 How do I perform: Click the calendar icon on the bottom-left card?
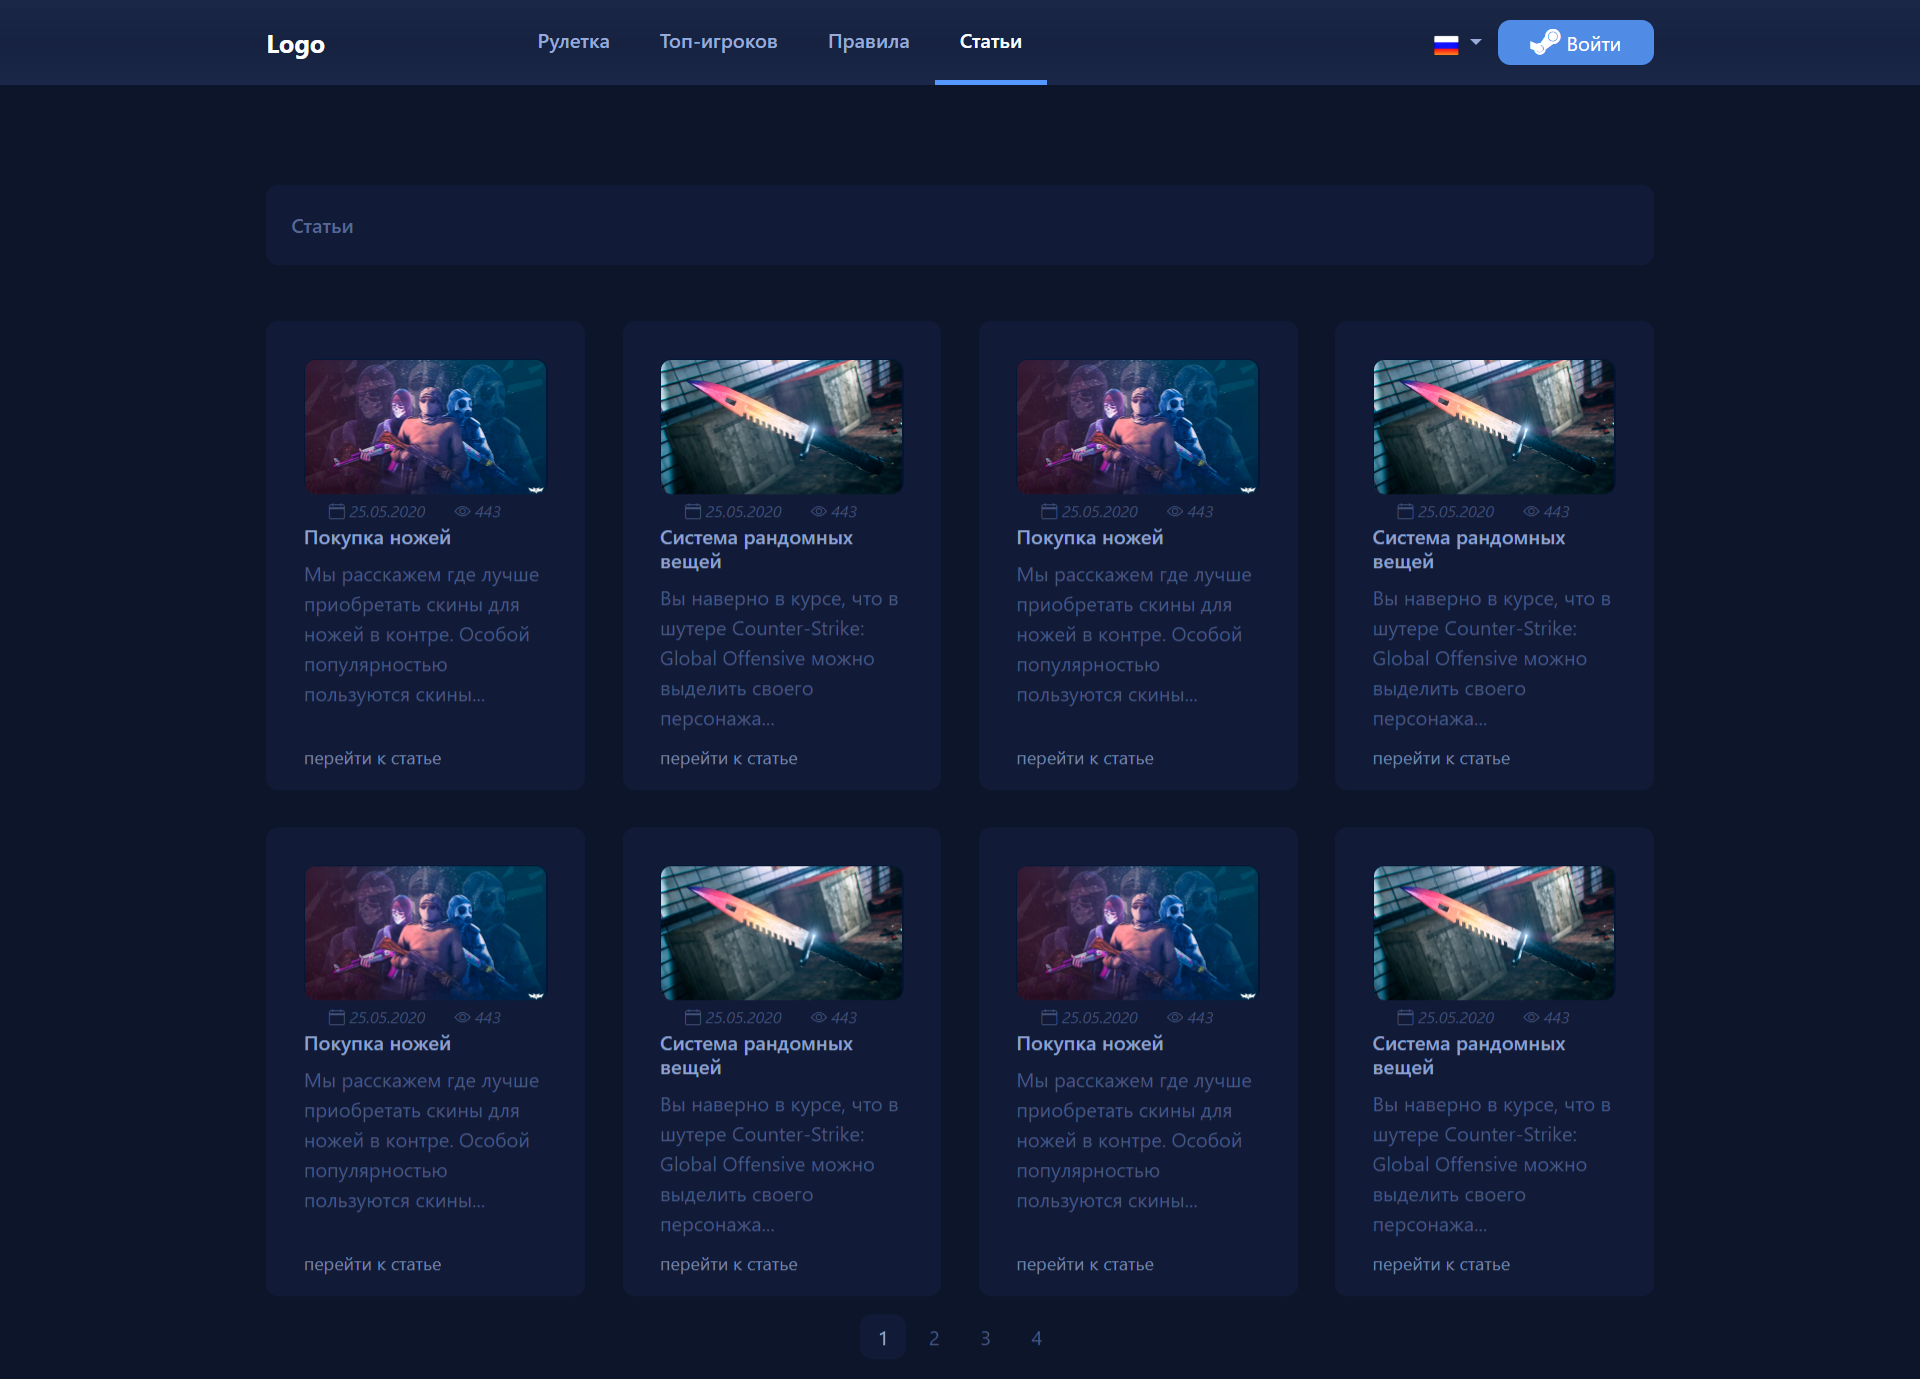[337, 1017]
